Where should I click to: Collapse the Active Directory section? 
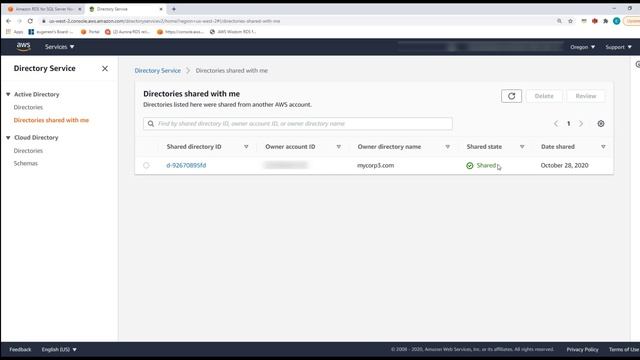[8, 94]
